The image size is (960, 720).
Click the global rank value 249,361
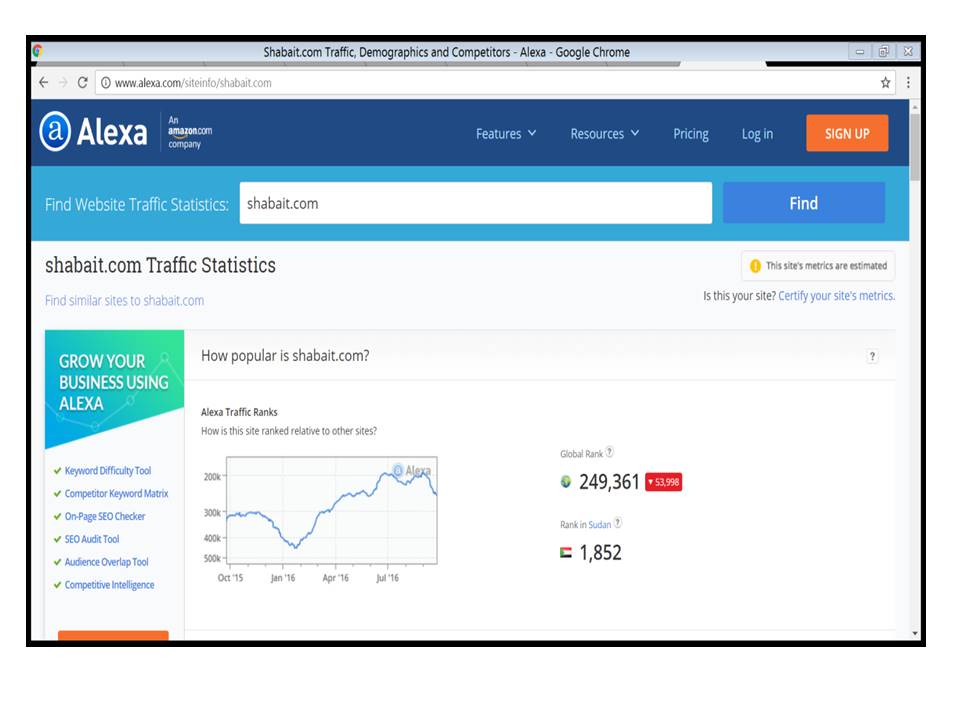609,482
